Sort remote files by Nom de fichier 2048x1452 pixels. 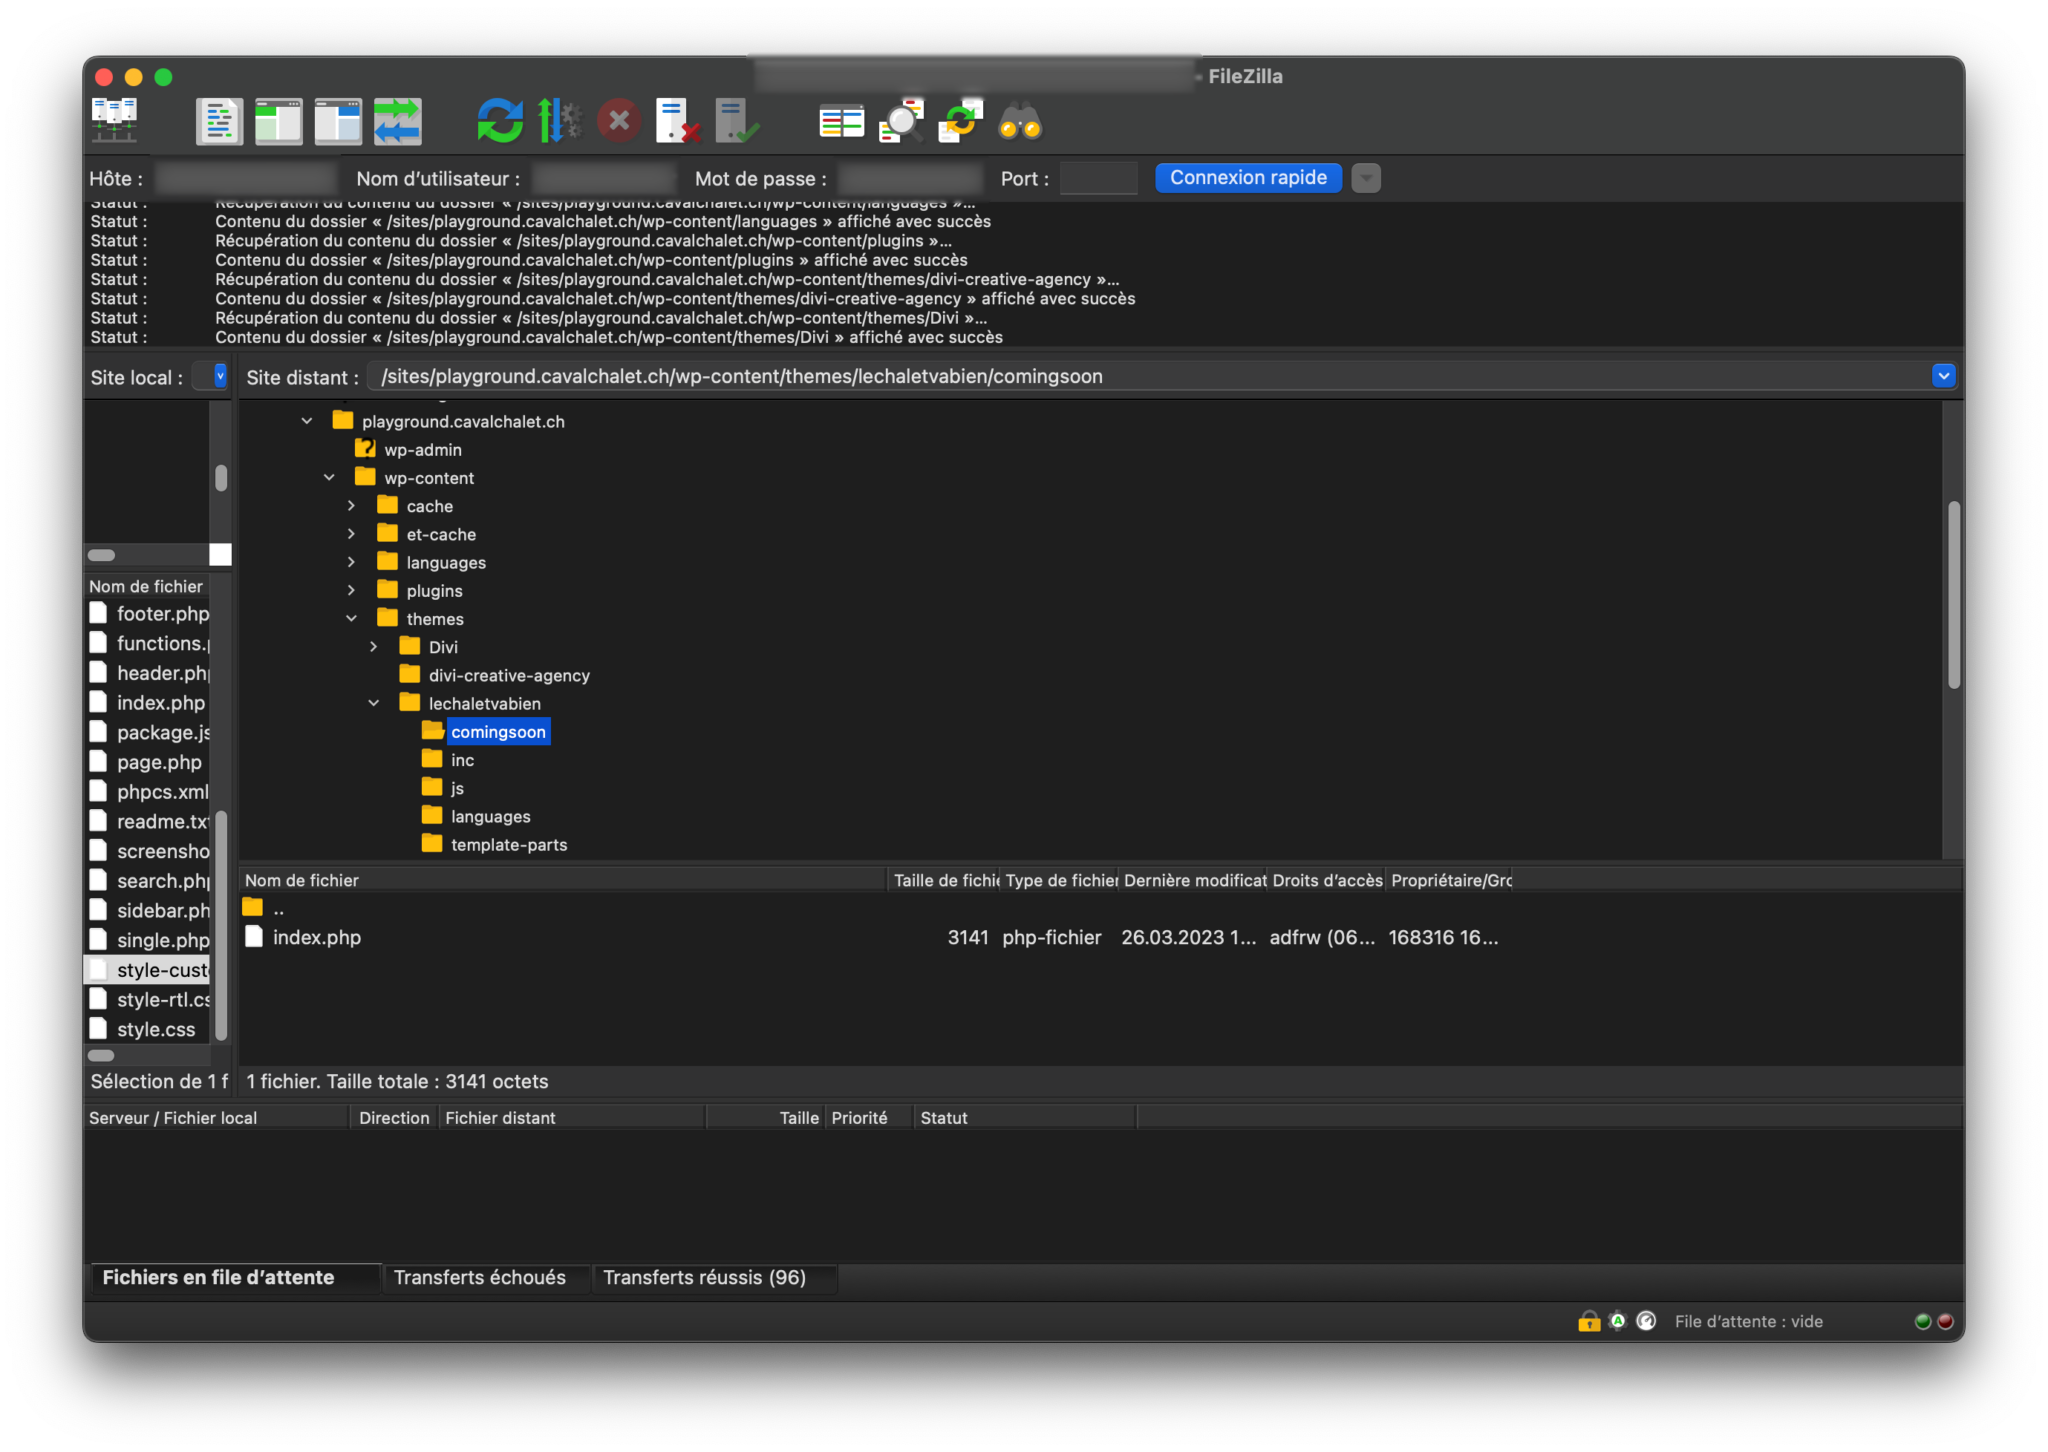click(563, 880)
